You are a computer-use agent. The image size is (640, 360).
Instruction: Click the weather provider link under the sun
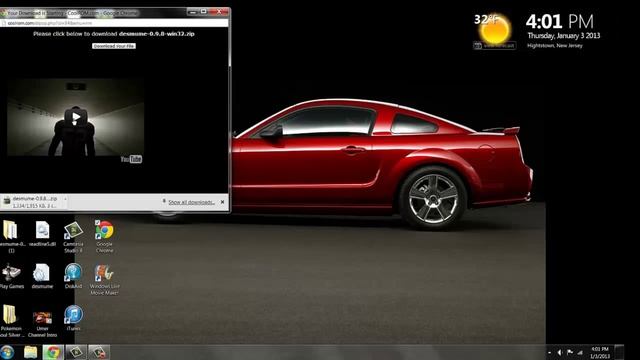(494, 46)
